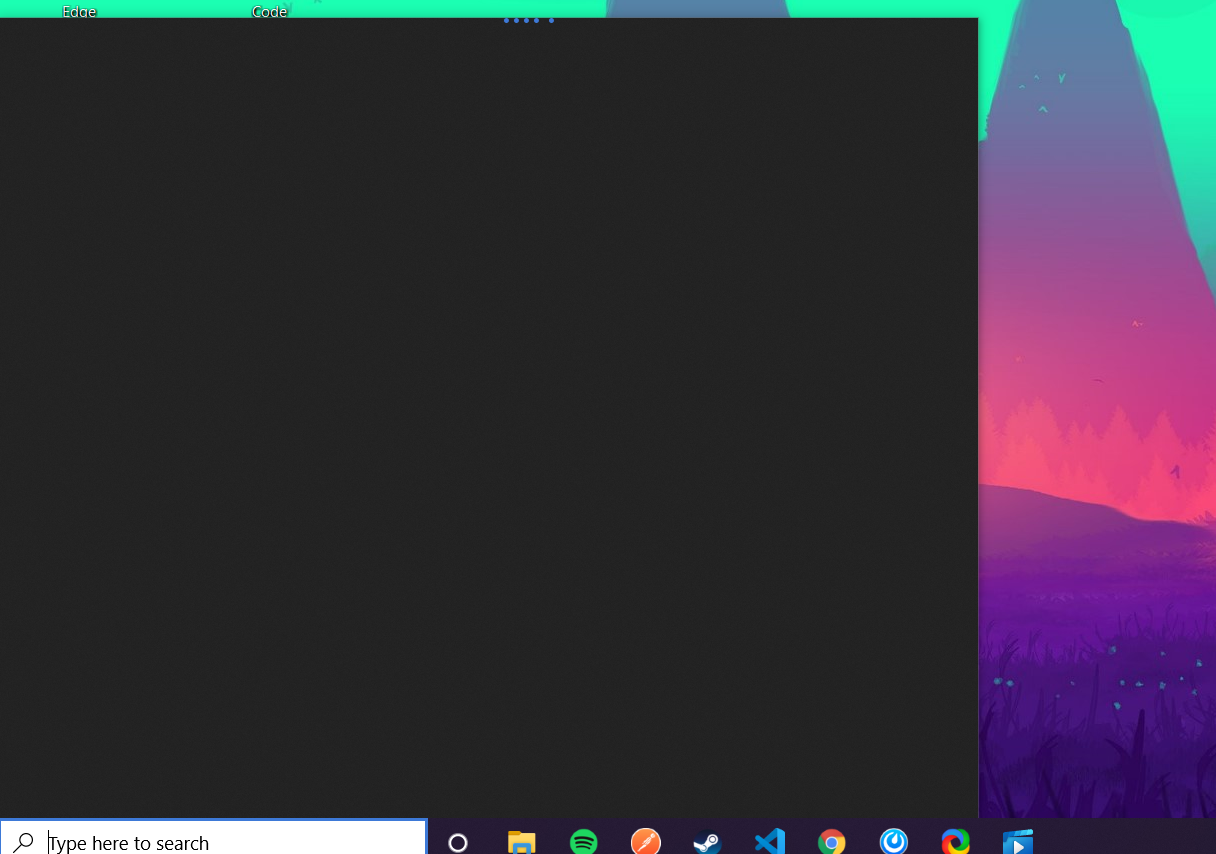
Task: Open Visual Studio Code taskbar icon
Action: pyautogui.click(x=769, y=842)
